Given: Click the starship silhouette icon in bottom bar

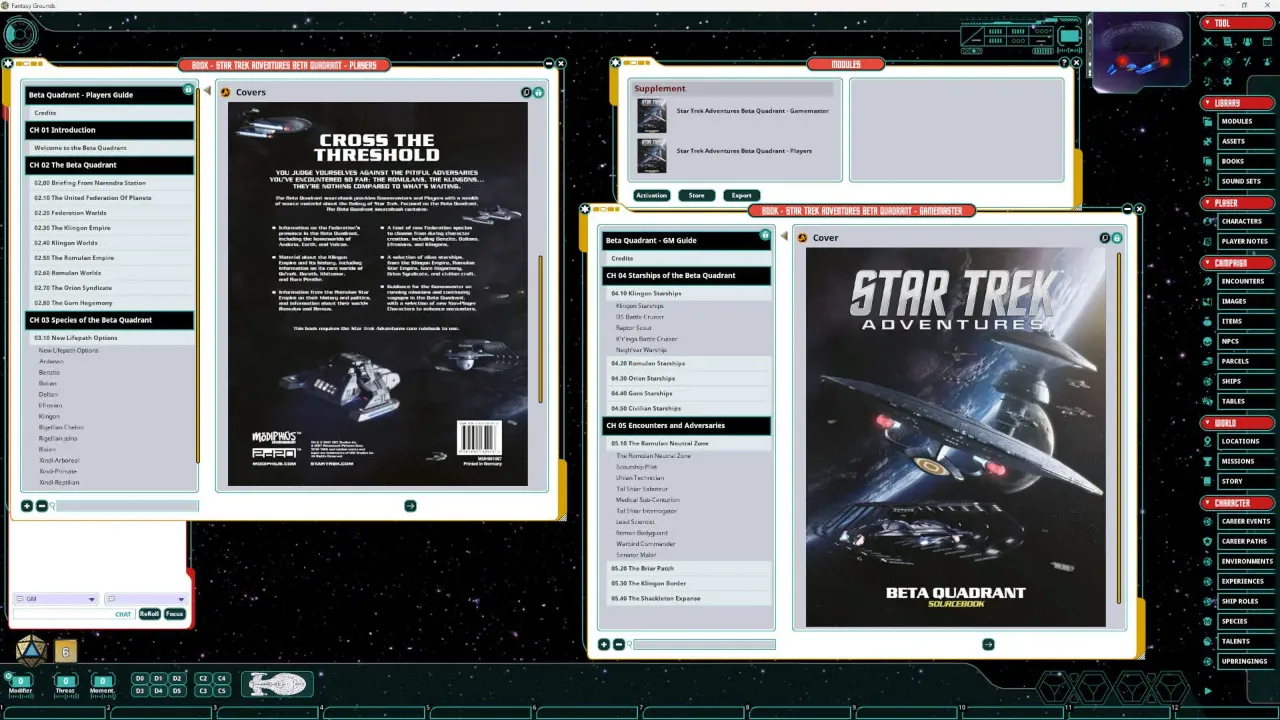Looking at the screenshot, I should coord(277,684).
